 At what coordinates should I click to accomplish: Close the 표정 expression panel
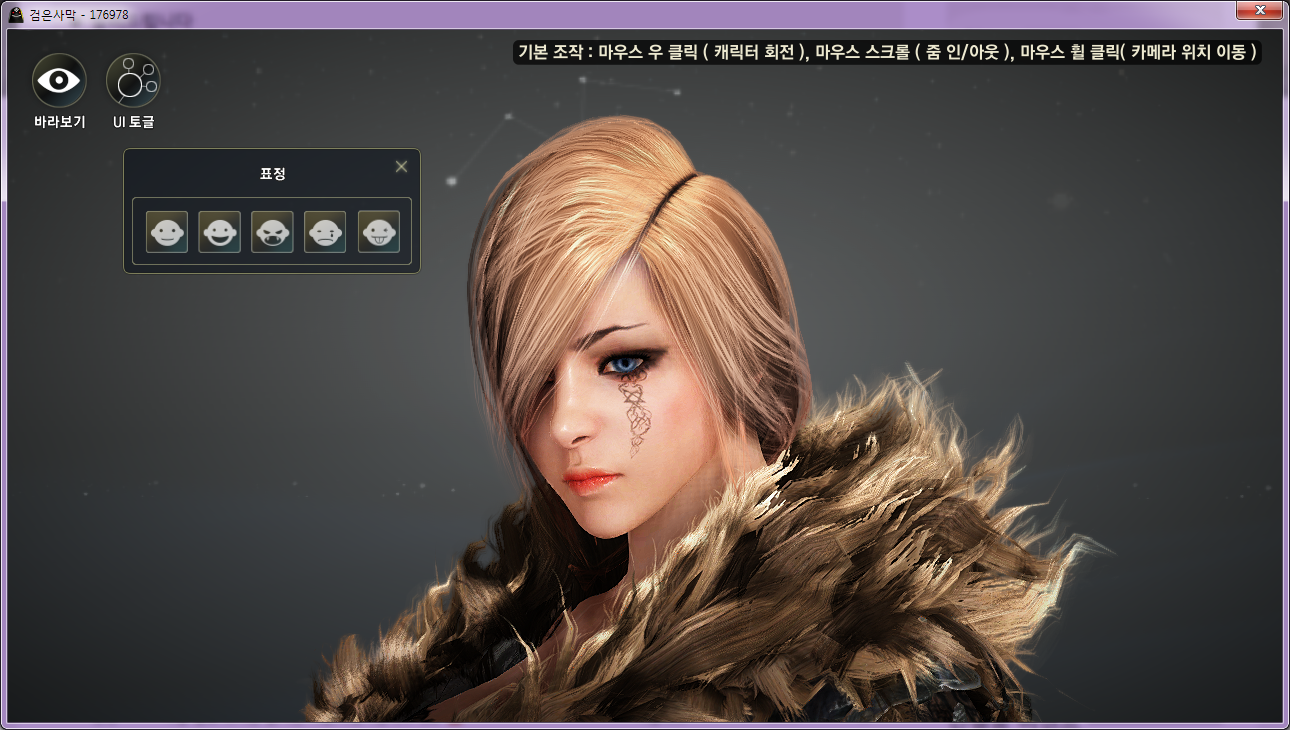click(x=401, y=167)
